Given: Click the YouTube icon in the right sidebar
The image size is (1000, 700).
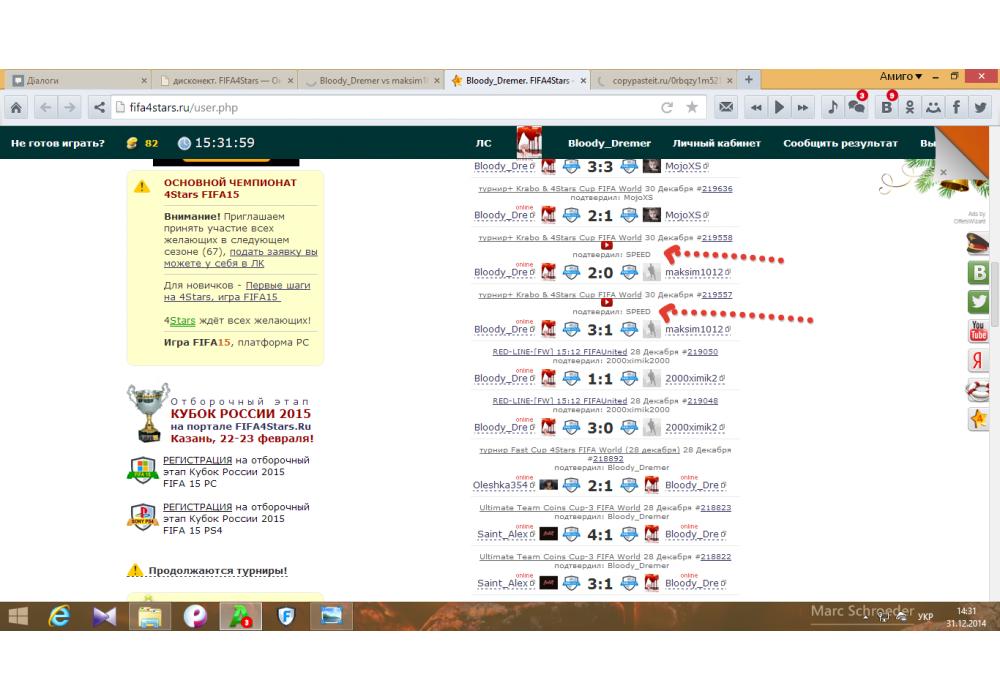Looking at the screenshot, I should (x=978, y=332).
